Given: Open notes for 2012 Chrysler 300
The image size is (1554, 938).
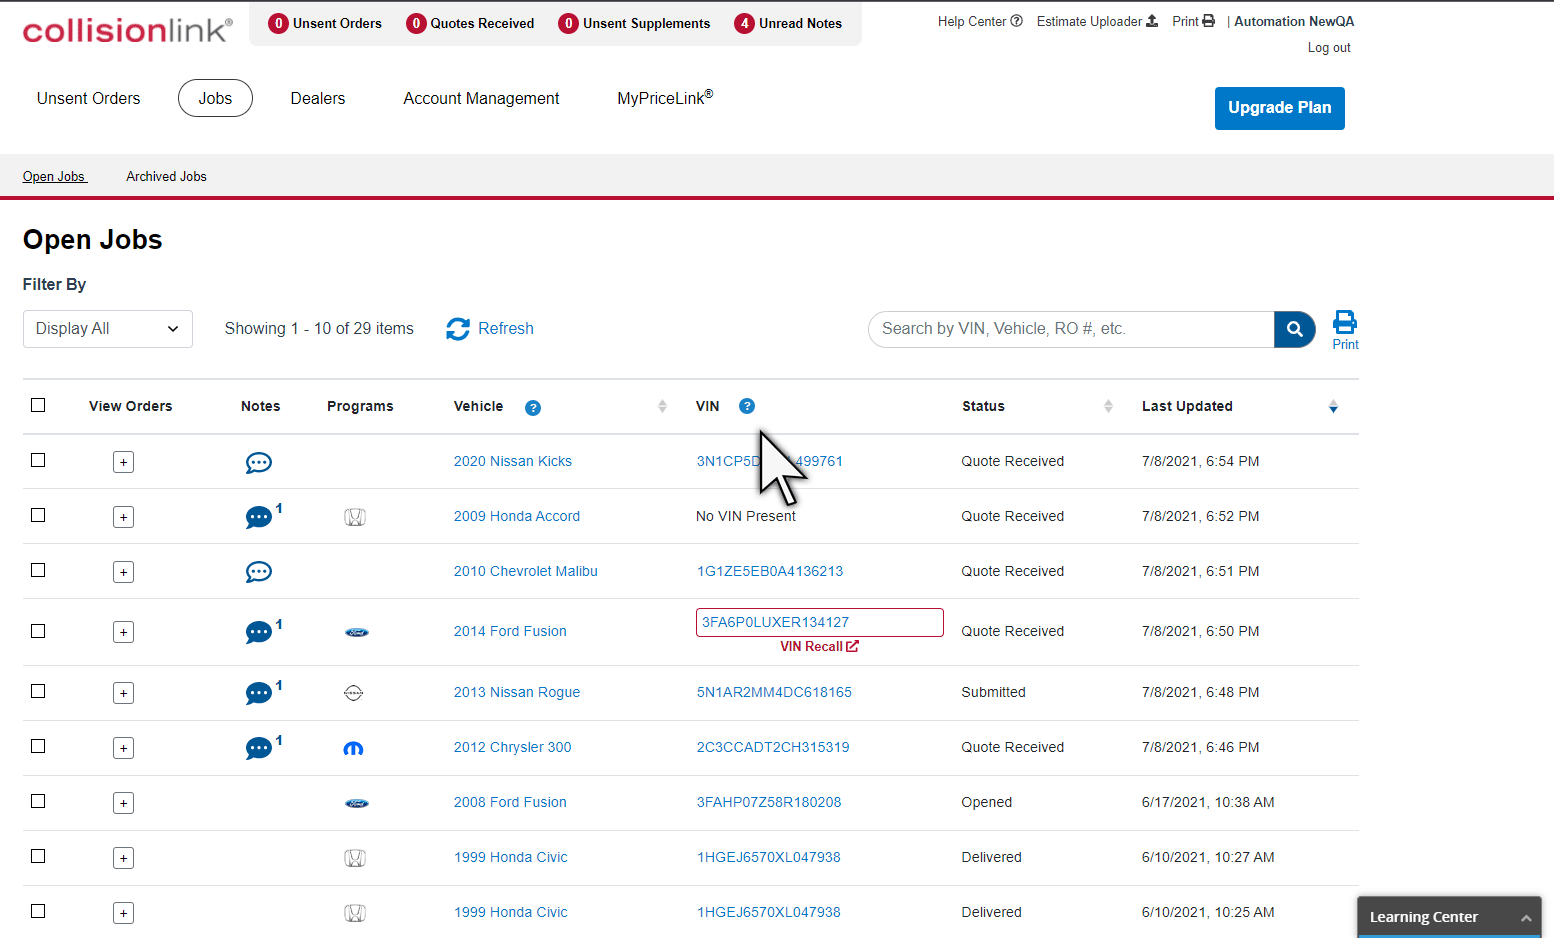Looking at the screenshot, I should tap(259, 748).
